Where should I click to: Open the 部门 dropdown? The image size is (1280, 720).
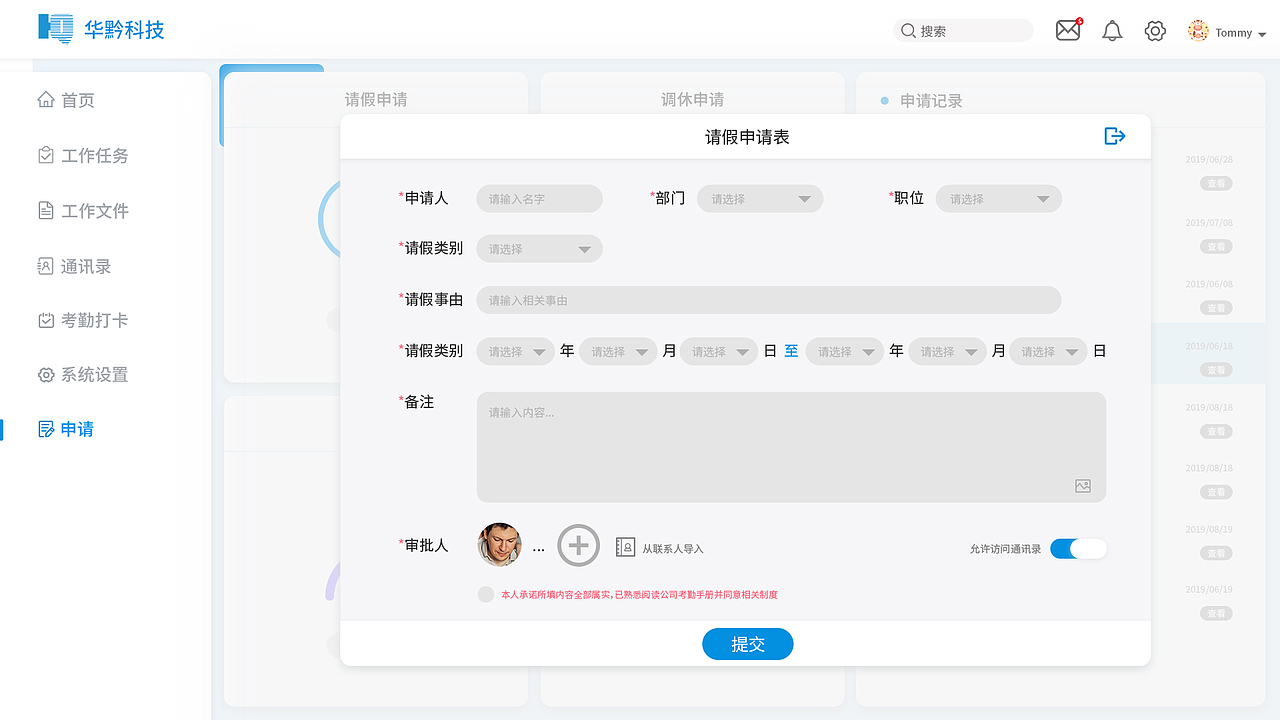[760, 199]
